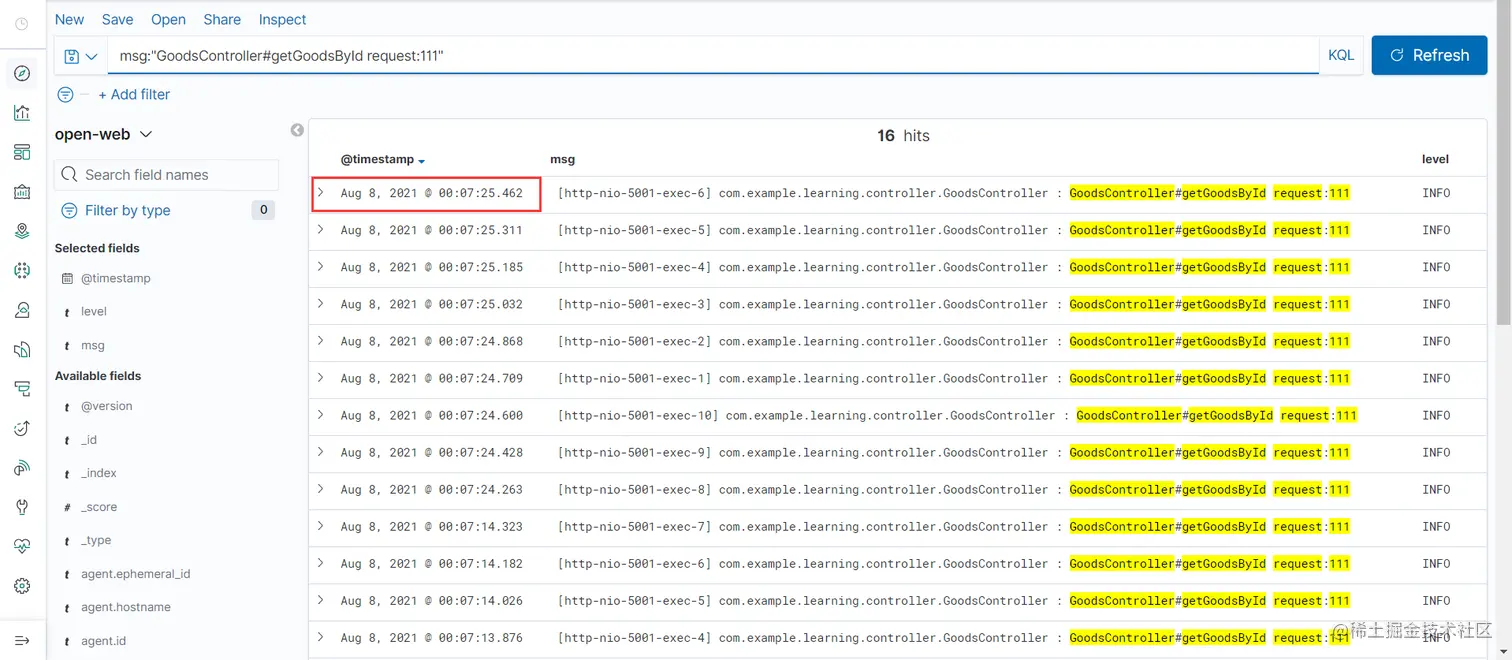
Task: Collapse the field sidebar arrow icon
Action: click(297, 130)
